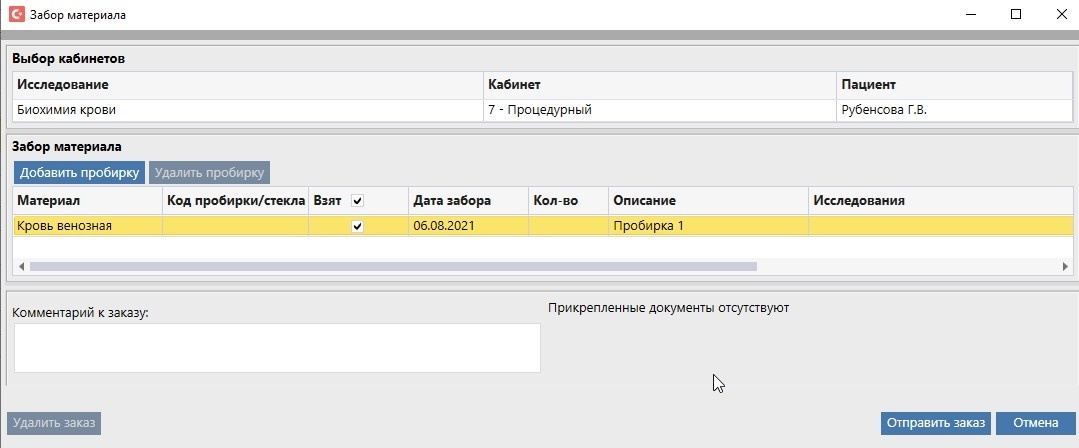This screenshot has width=1079, height=448.
Task: Minimize the Забор материала window
Action: coord(969,15)
